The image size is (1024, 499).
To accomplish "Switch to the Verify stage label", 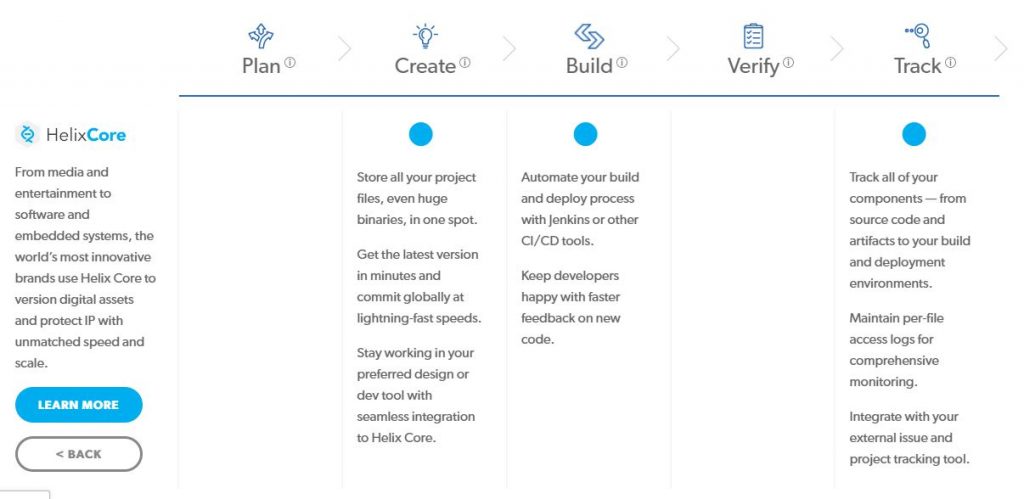I will click(753, 66).
